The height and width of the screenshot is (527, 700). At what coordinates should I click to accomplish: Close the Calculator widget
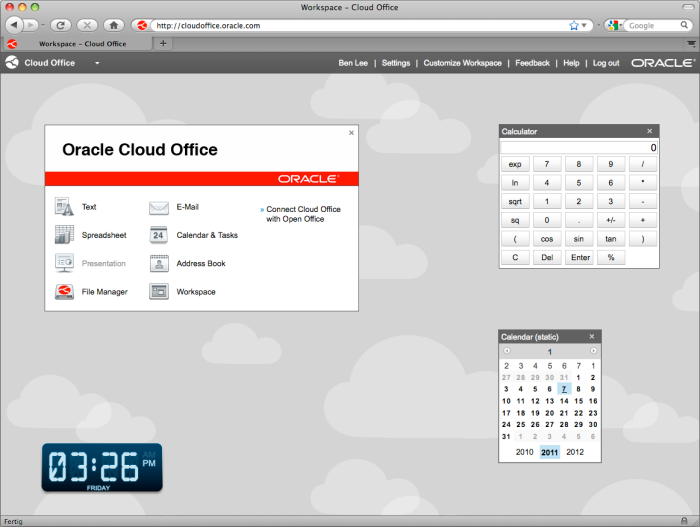[x=650, y=131]
